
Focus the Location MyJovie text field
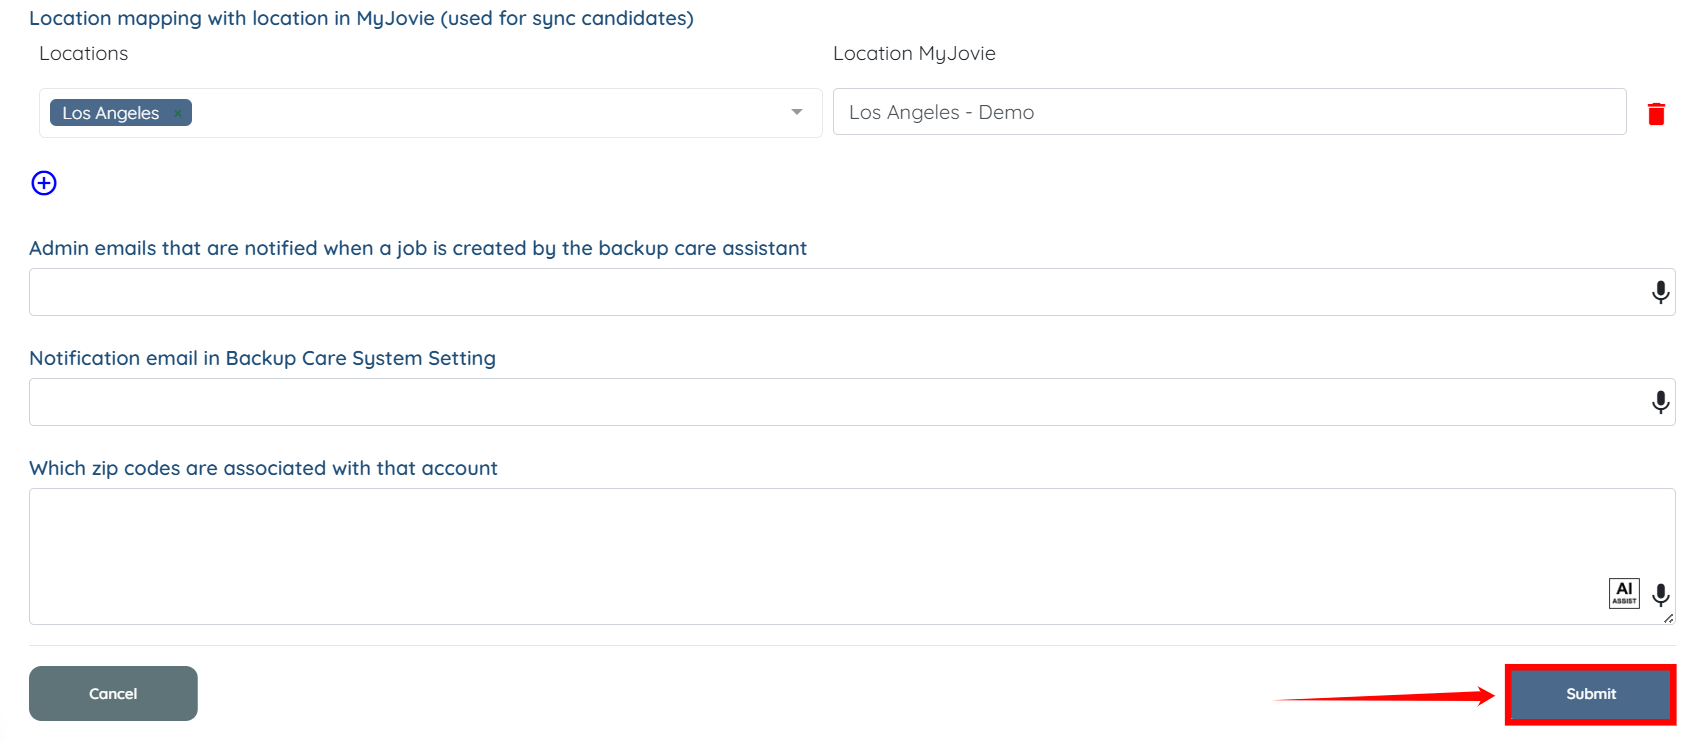pyautogui.click(x=1228, y=112)
